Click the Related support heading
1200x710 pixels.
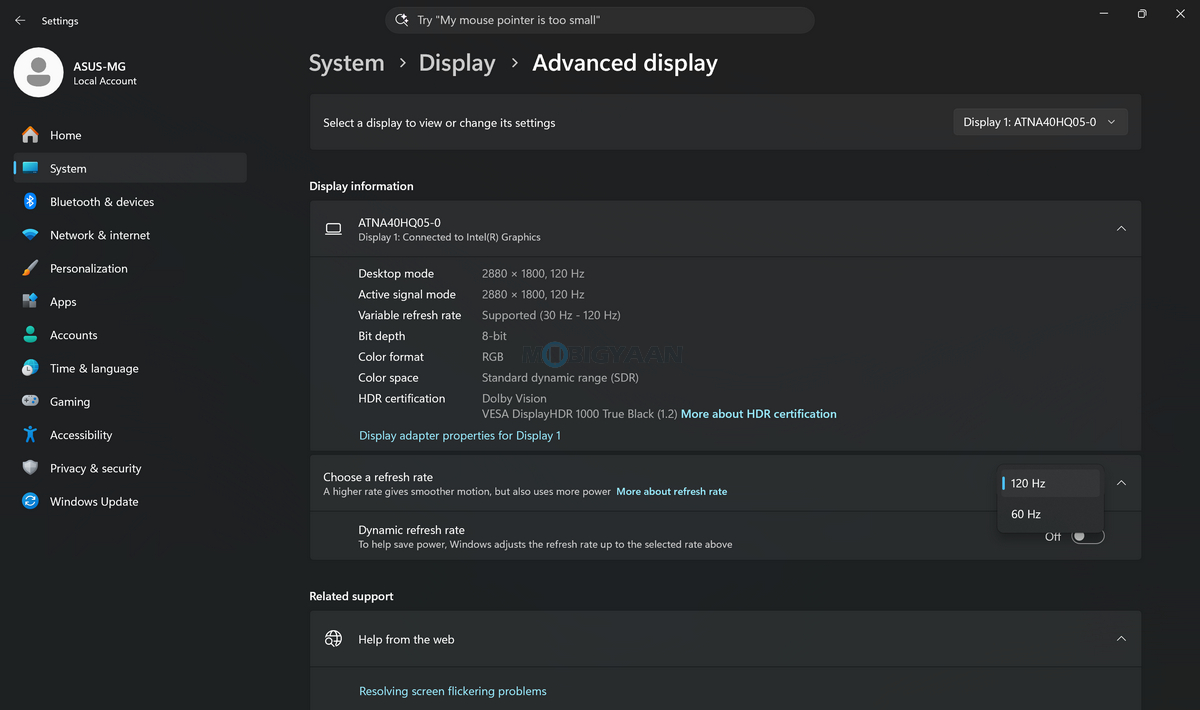(x=351, y=596)
